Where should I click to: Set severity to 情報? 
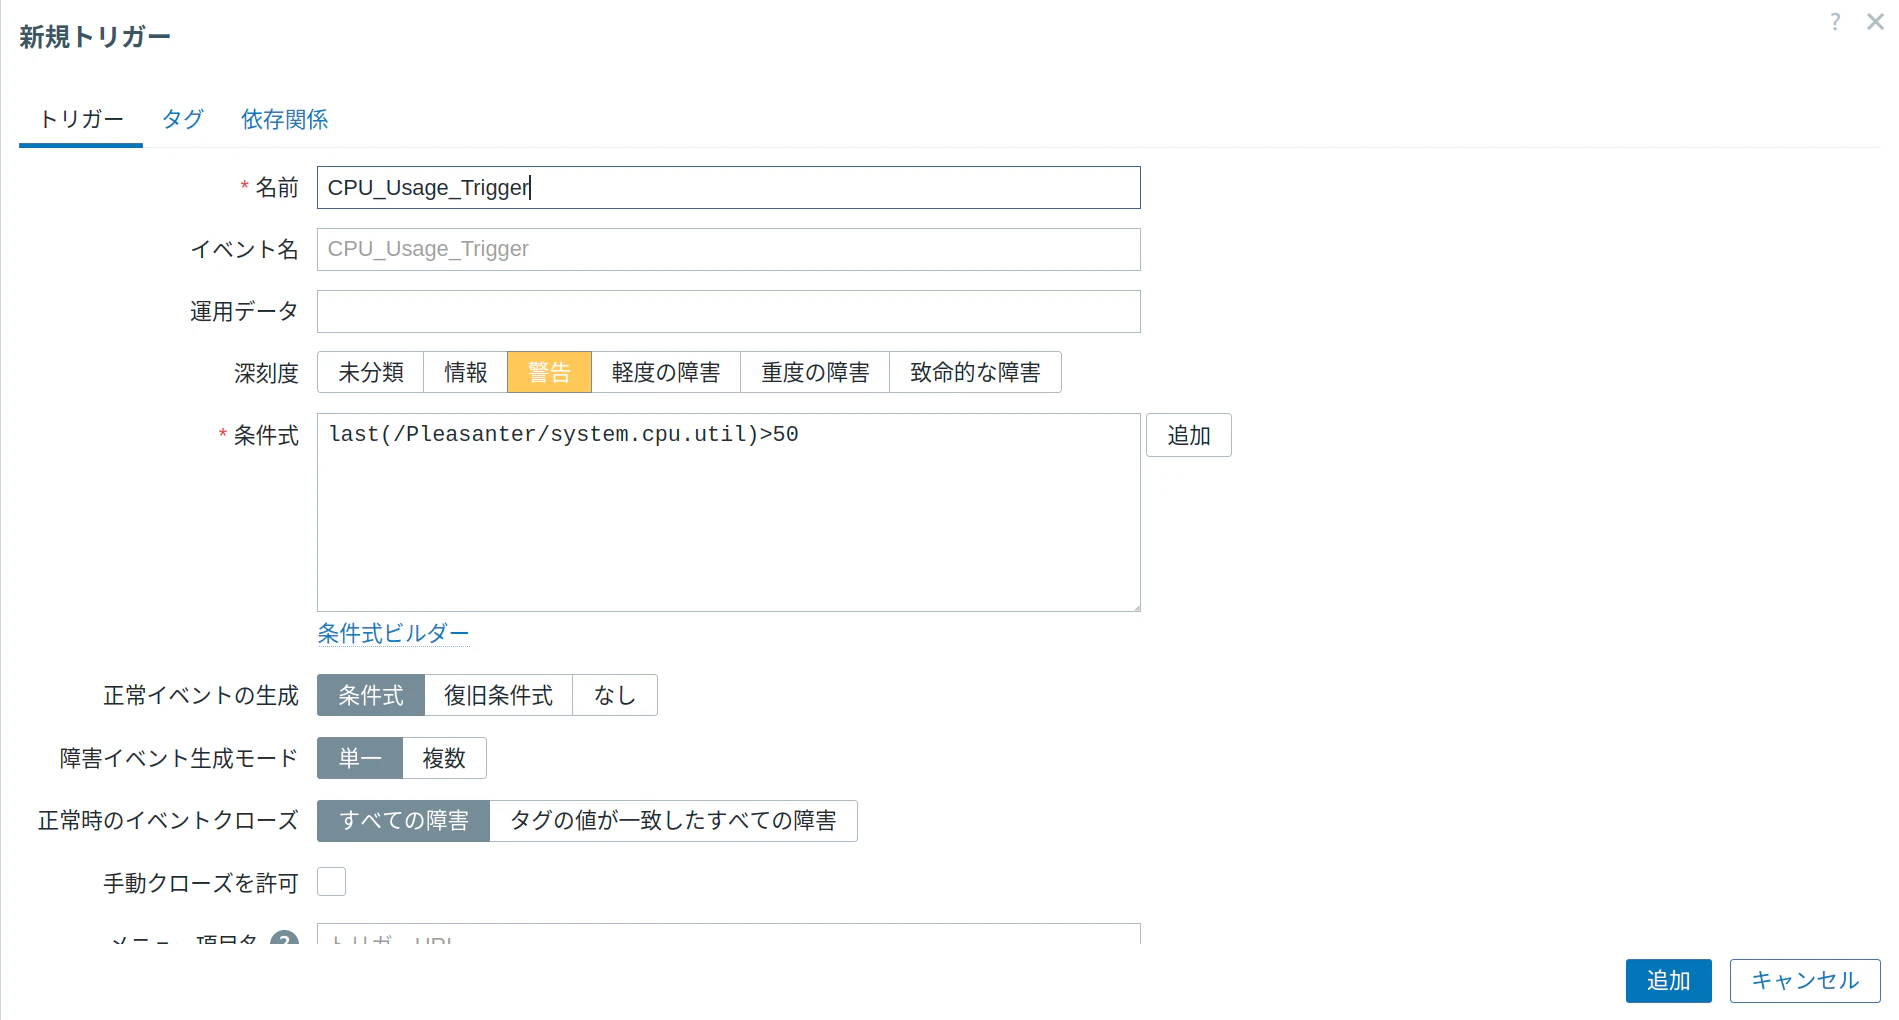click(x=466, y=373)
